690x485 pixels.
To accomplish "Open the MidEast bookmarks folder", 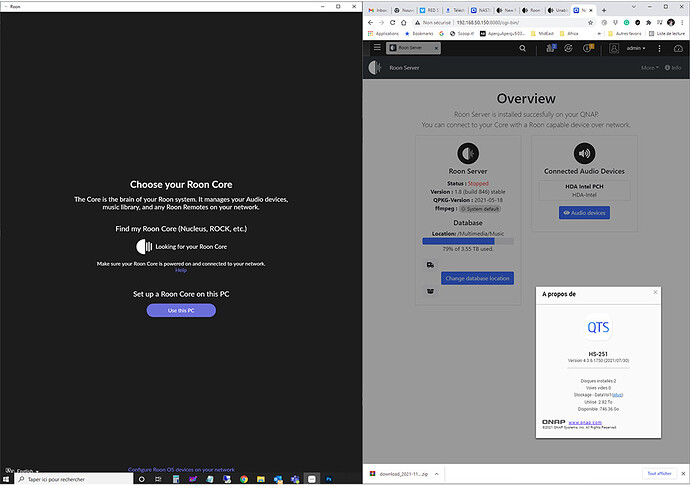I will coord(542,33).
